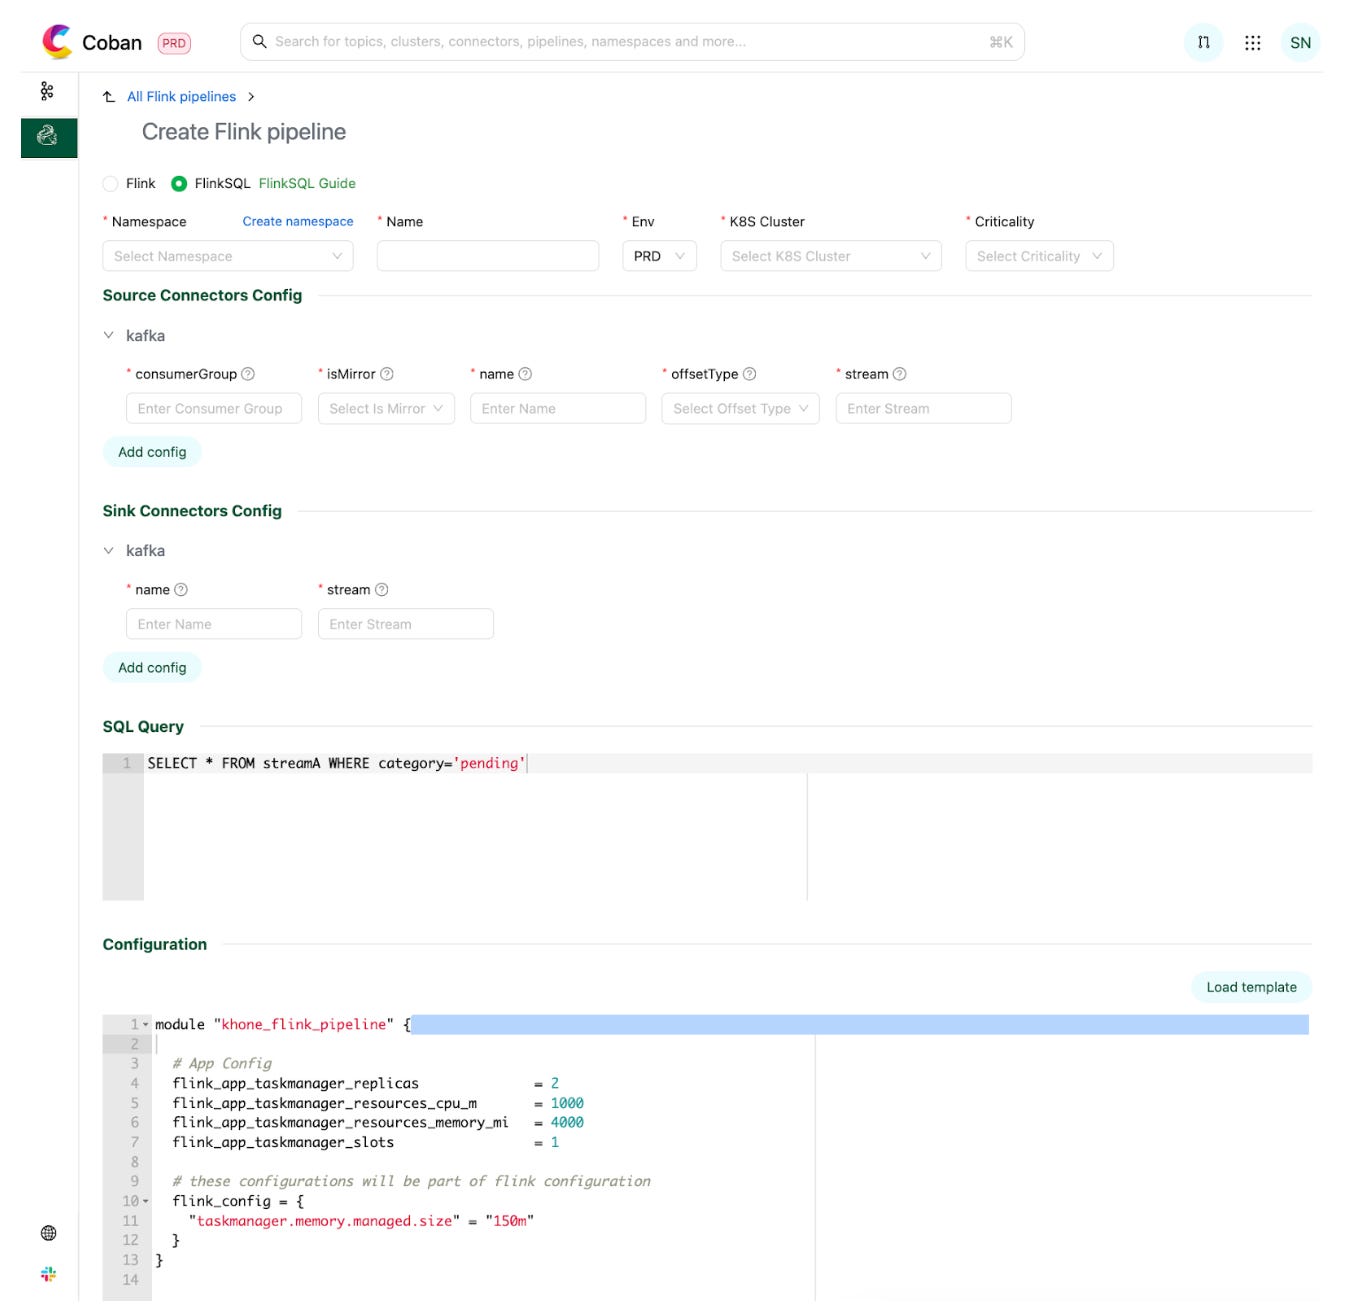Open the Kafka clusters sidebar icon

point(47,91)
